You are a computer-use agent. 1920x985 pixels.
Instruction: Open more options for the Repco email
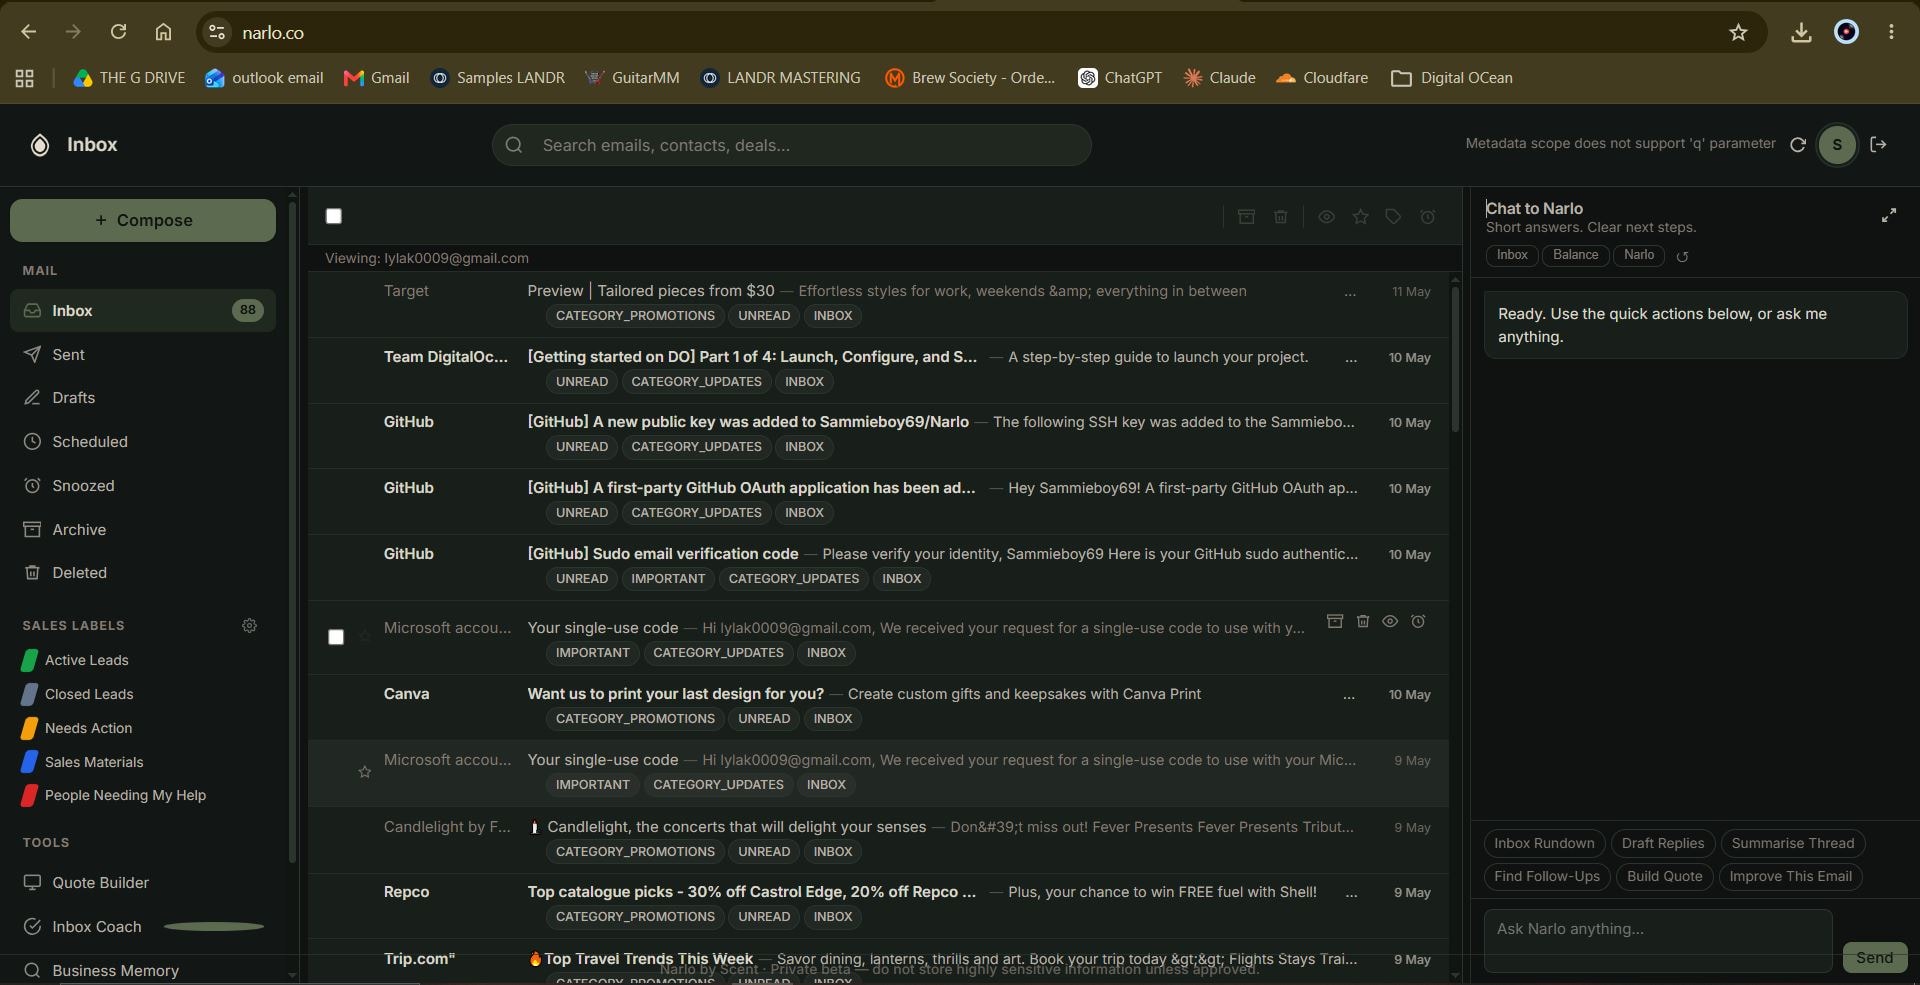click(1351, 893)
